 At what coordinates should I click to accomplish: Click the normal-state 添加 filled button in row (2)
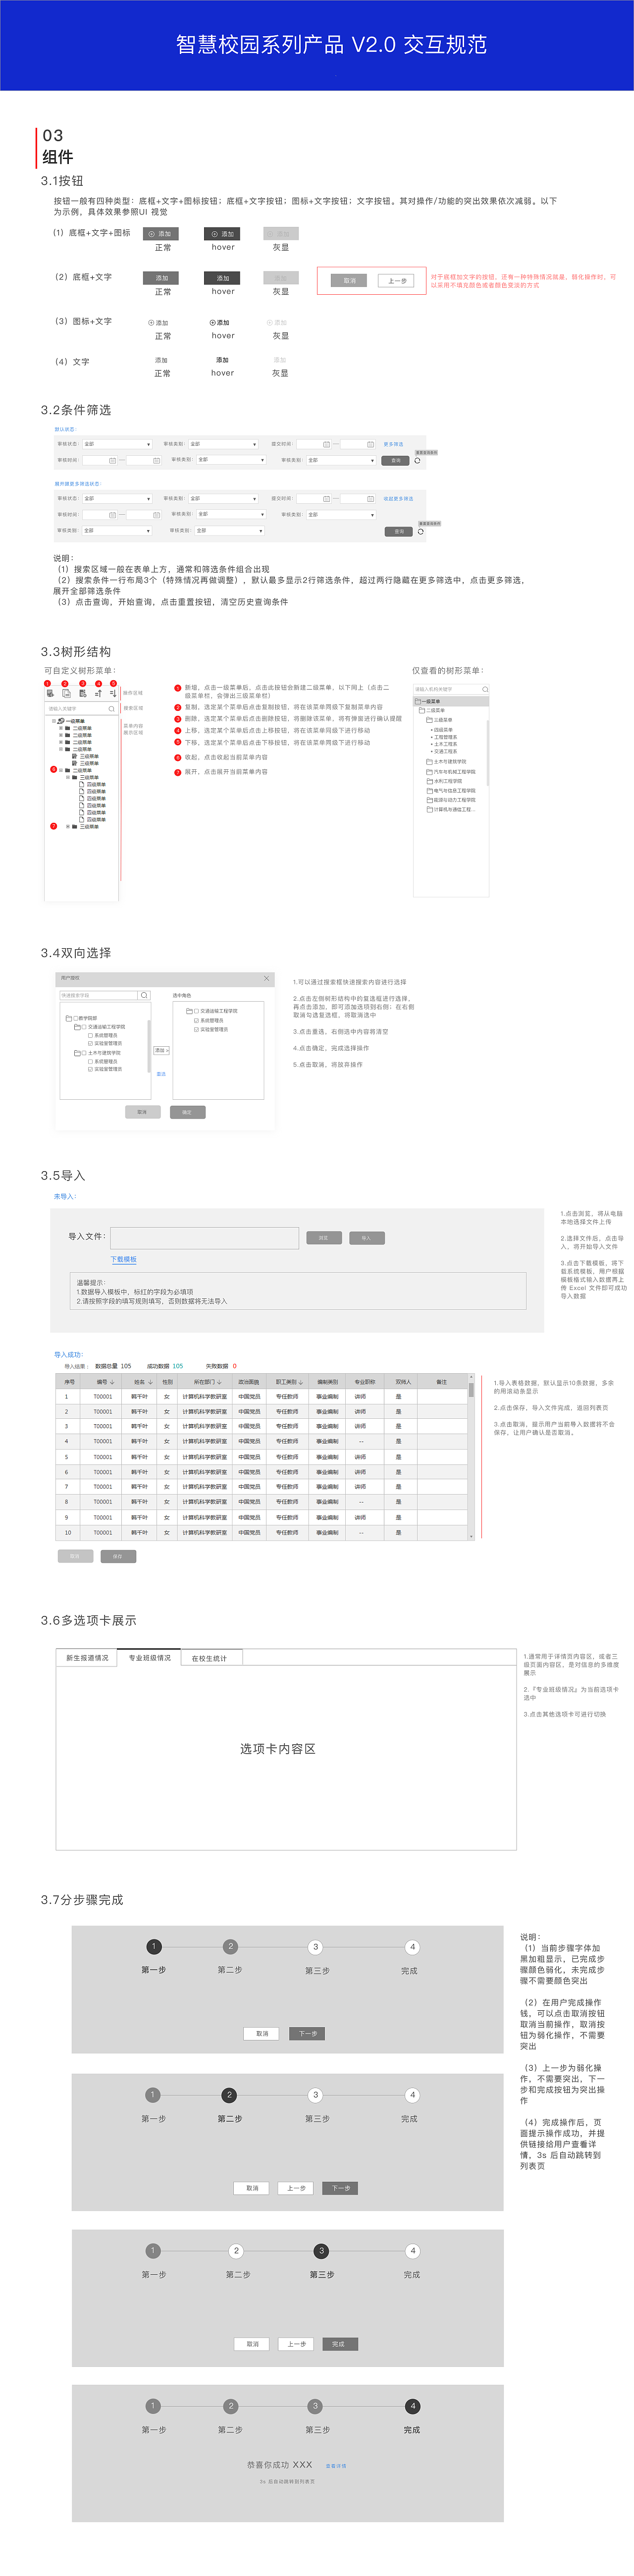162,278
